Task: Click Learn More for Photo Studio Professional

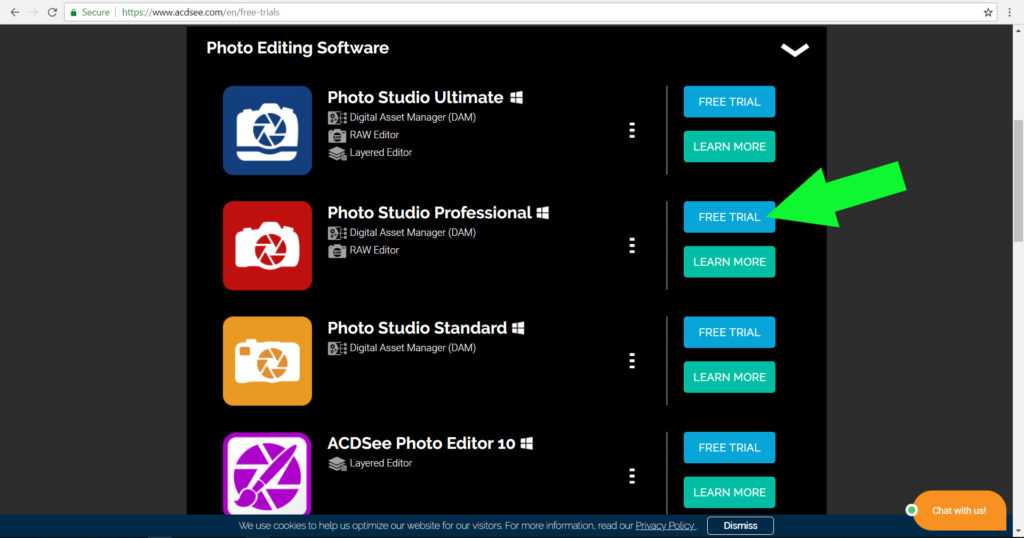Action: tap(729, 262)
